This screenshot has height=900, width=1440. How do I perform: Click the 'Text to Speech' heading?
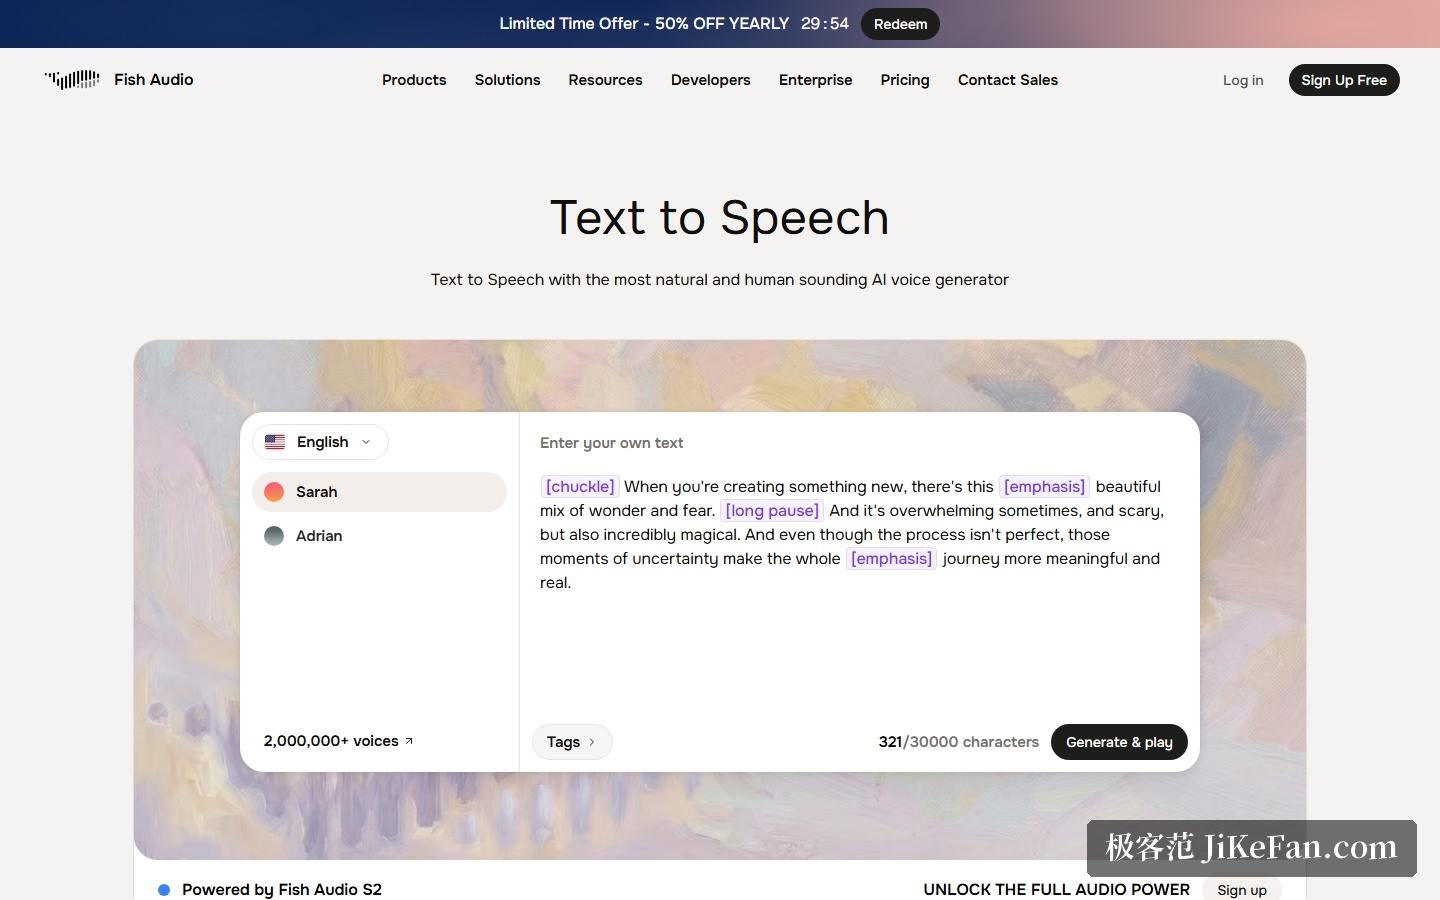pyautogui.click(x=720, y=217)
